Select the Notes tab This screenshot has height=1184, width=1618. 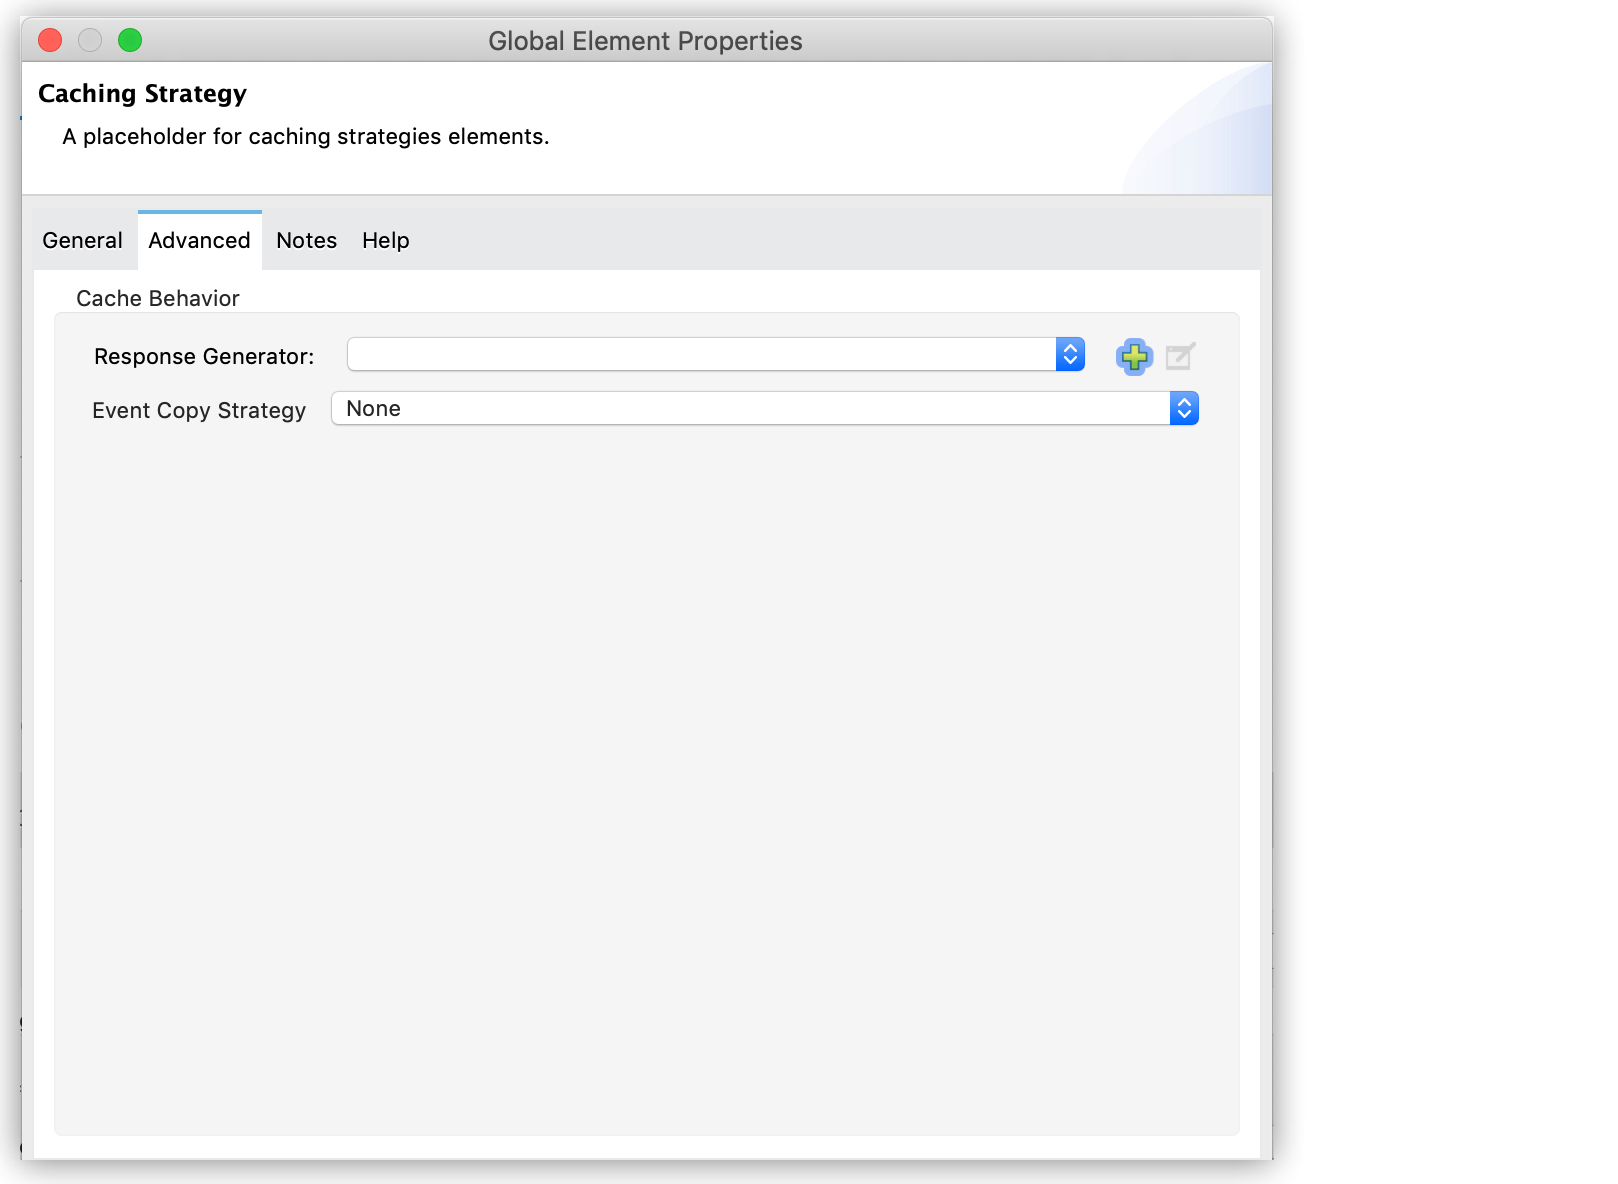point(305,240)
